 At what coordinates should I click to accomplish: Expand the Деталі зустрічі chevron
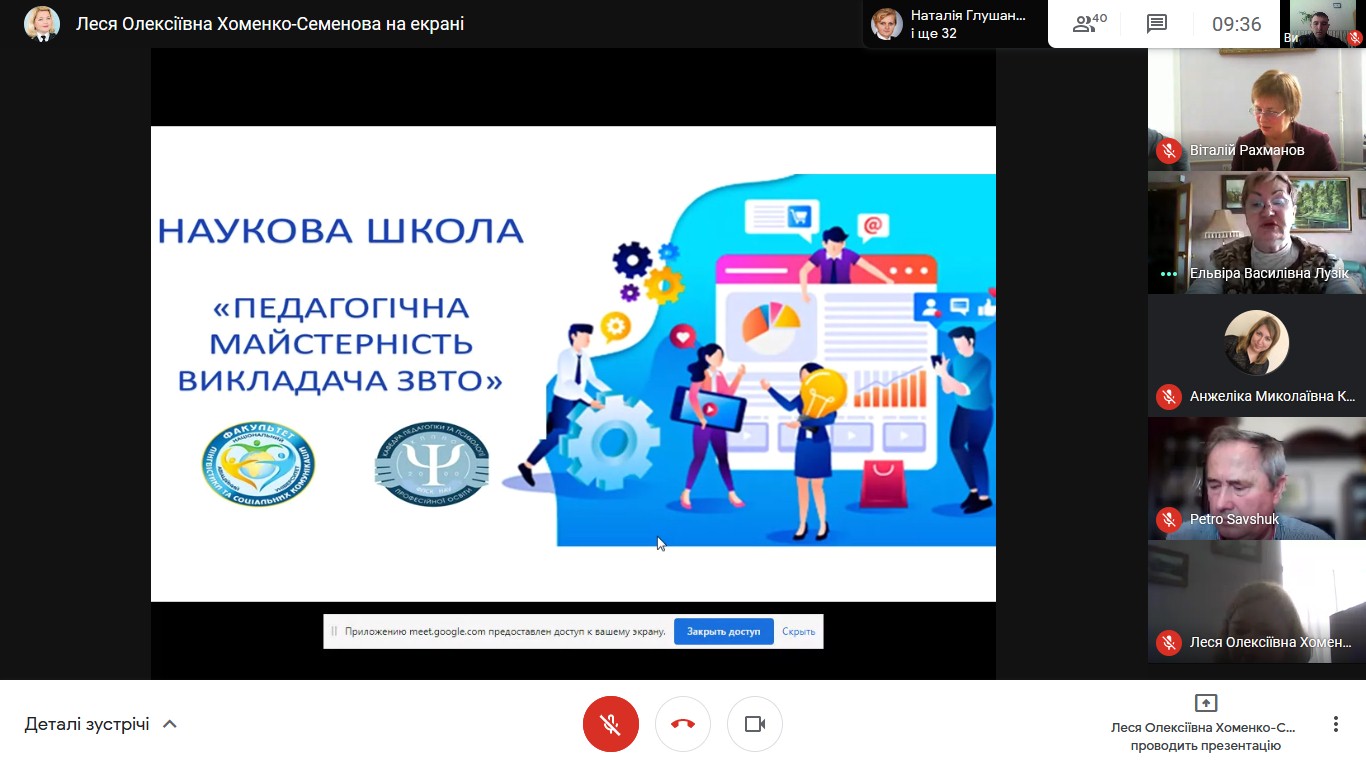pyautogui.click(x=170, y=724)
